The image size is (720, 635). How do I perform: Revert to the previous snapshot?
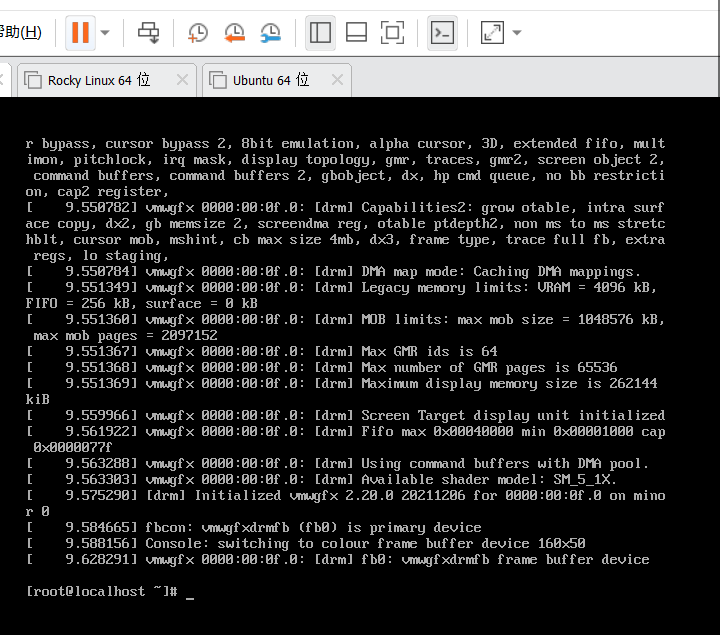pos(234,33)
